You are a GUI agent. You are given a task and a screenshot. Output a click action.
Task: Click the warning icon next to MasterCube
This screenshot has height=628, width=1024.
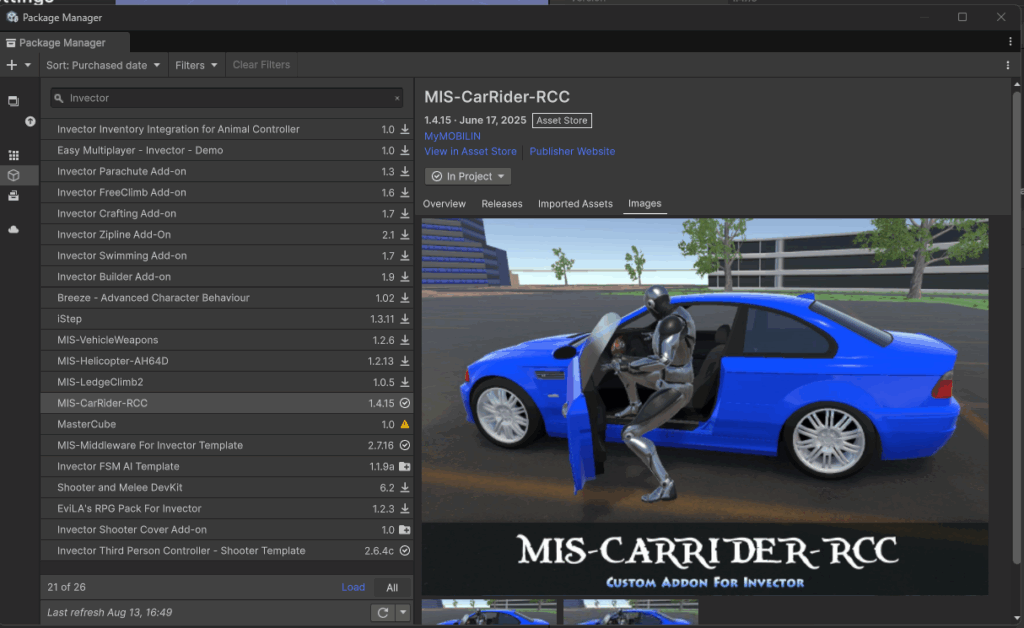point(405,424)
